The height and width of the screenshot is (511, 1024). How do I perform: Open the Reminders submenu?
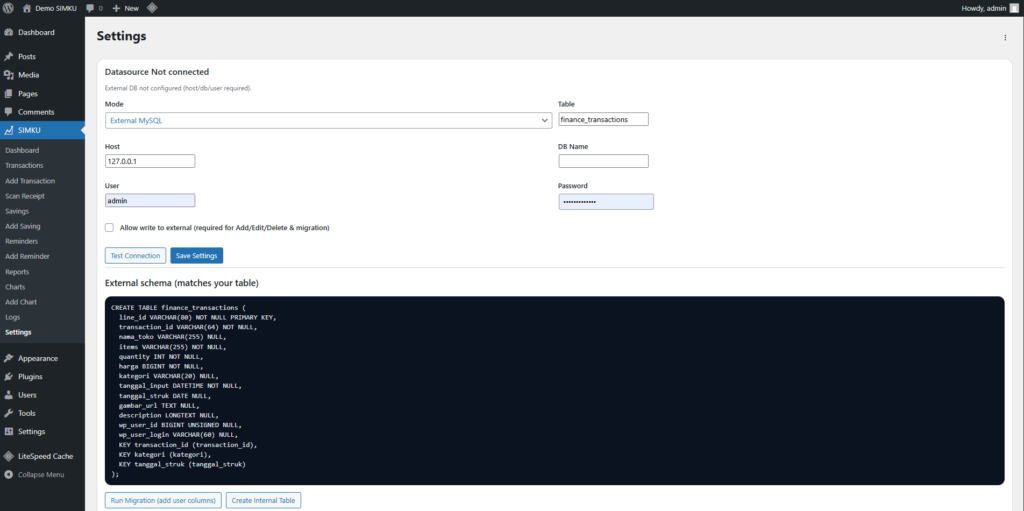click(22, 241)
